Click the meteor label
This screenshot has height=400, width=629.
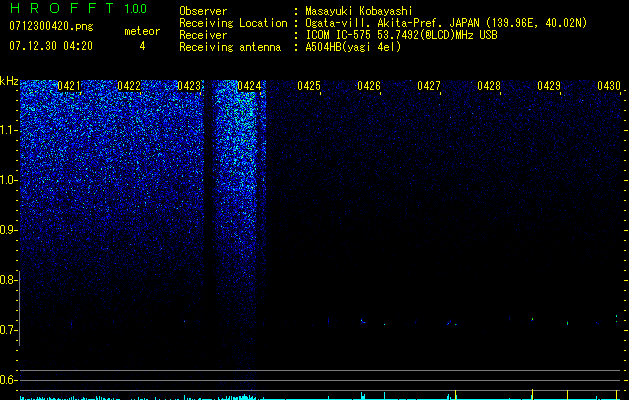coord(142,31)
